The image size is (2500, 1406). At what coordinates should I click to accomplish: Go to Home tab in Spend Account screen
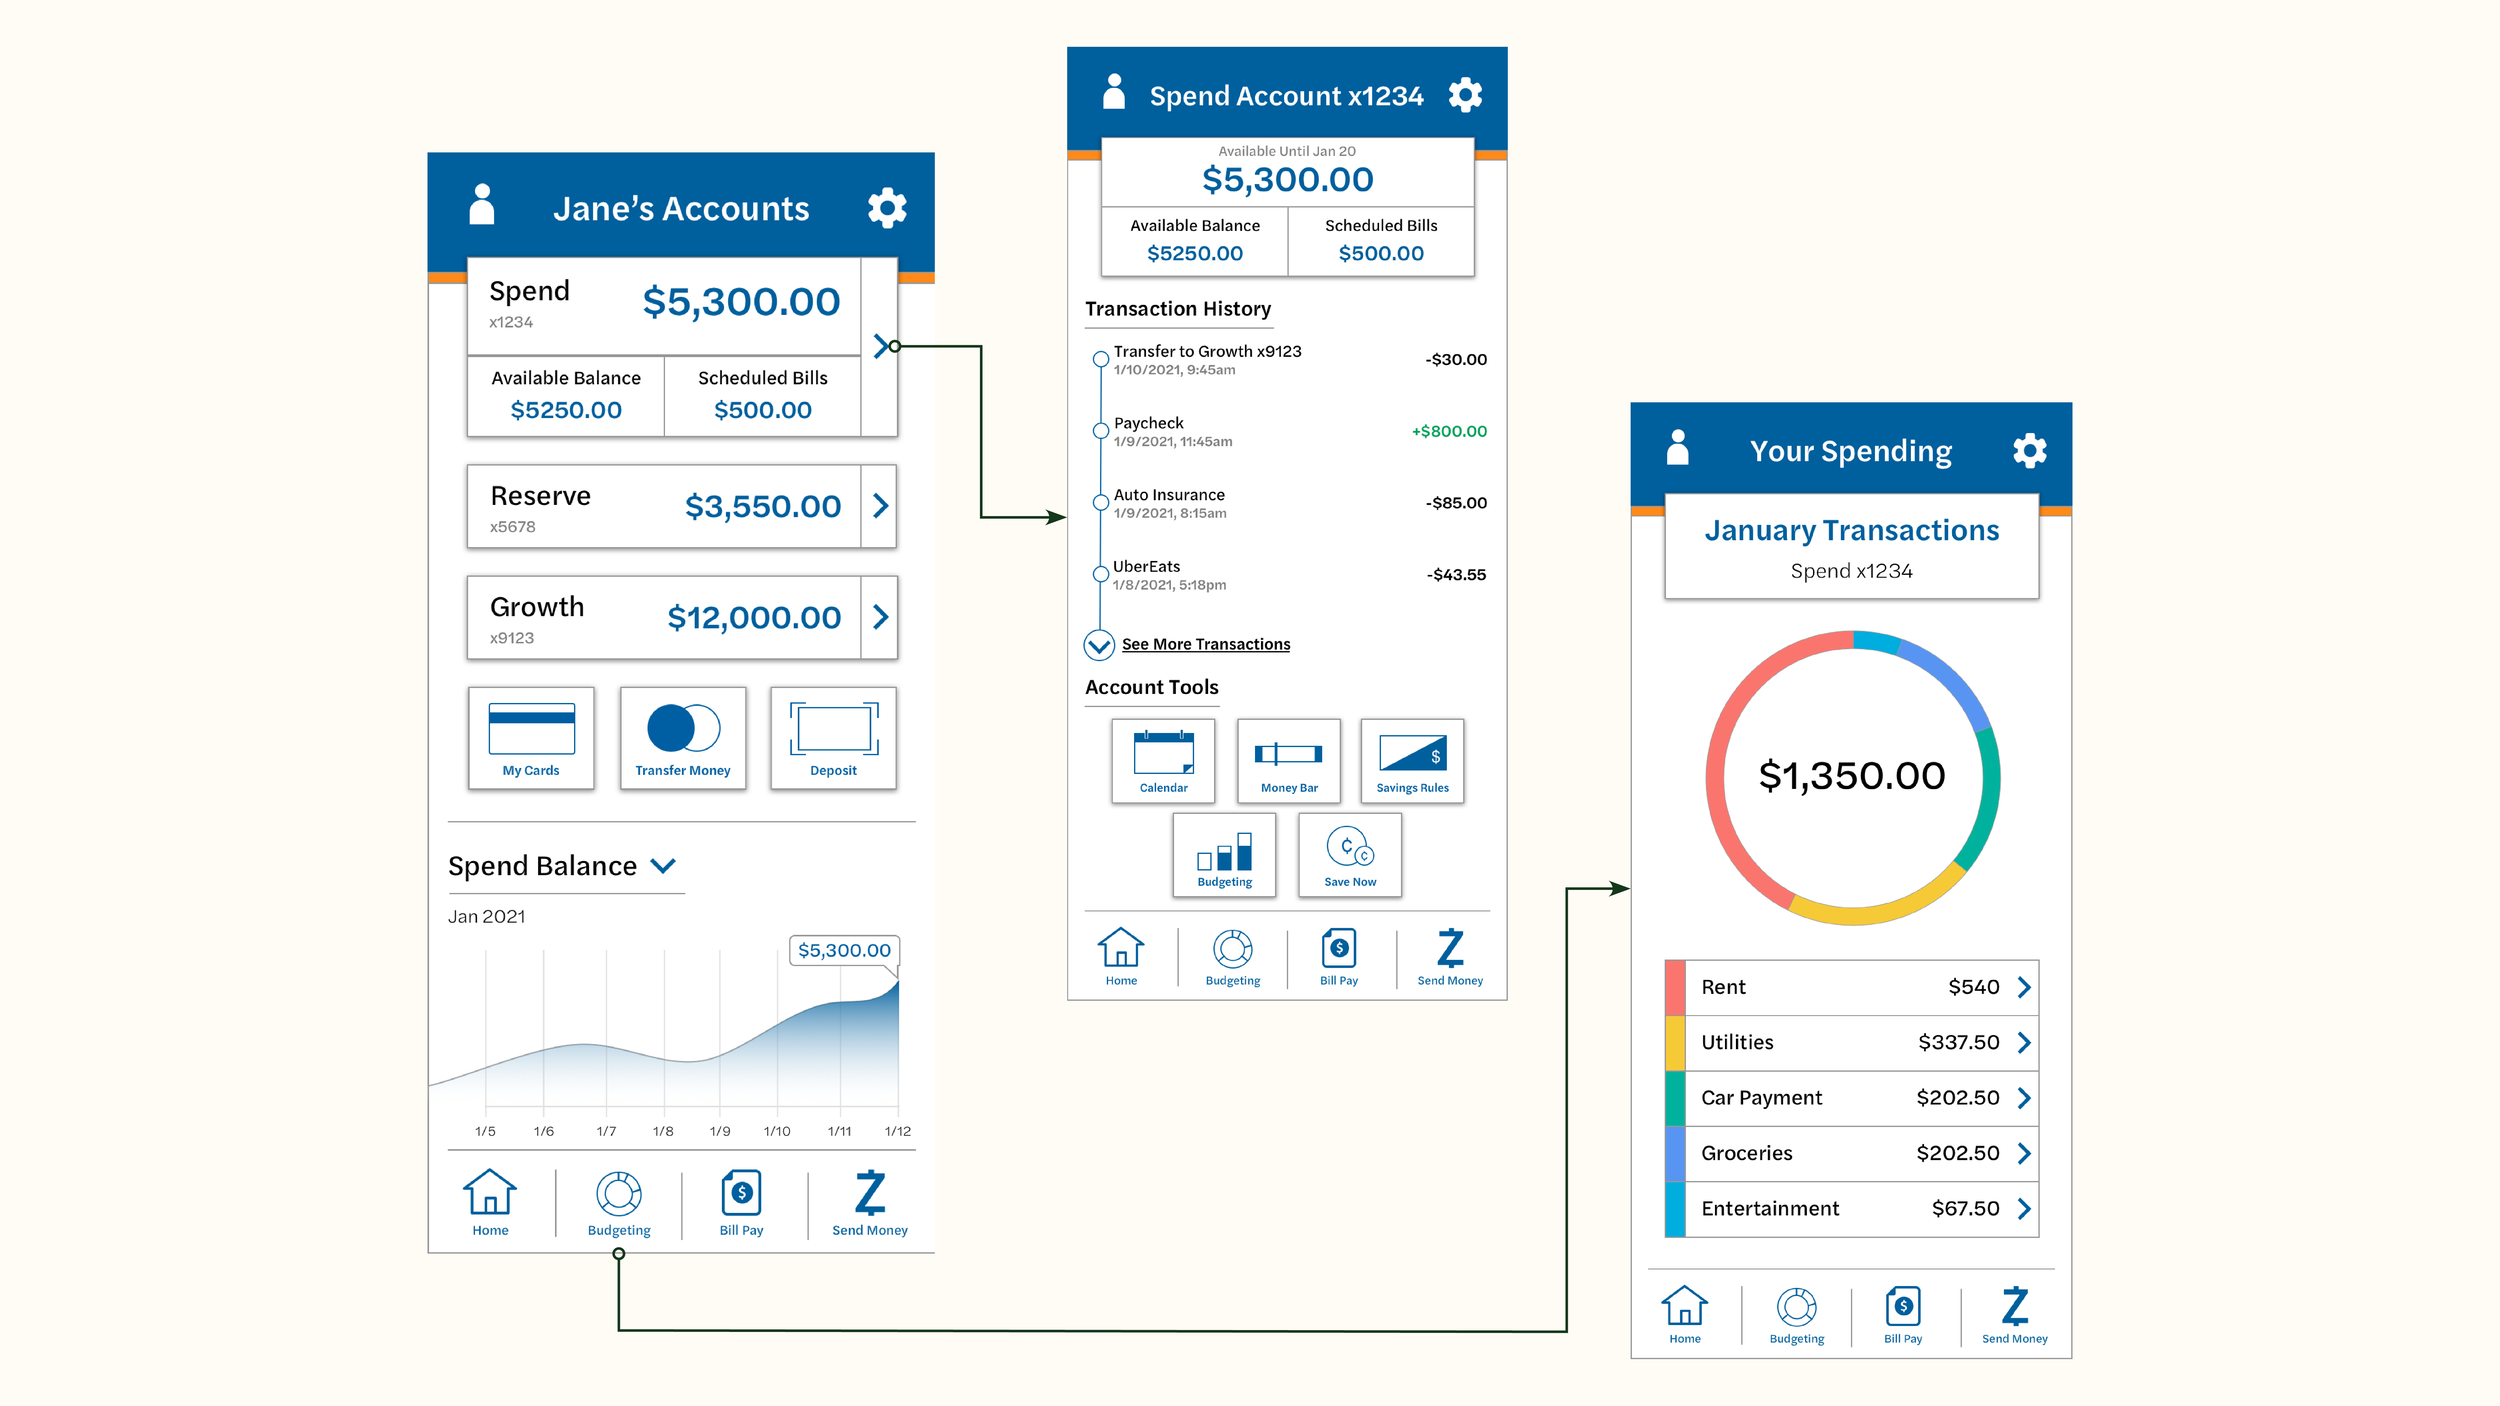1121,957
